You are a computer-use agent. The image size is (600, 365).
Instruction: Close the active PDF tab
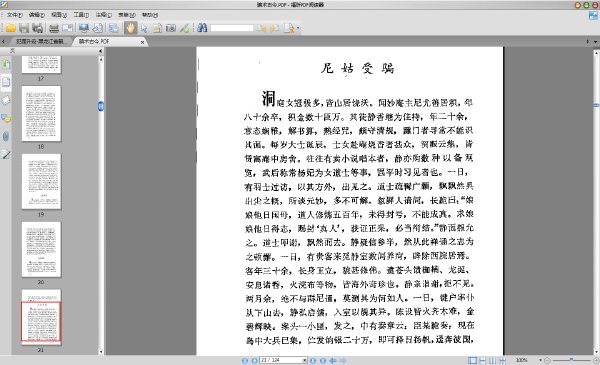coord(142,42)
